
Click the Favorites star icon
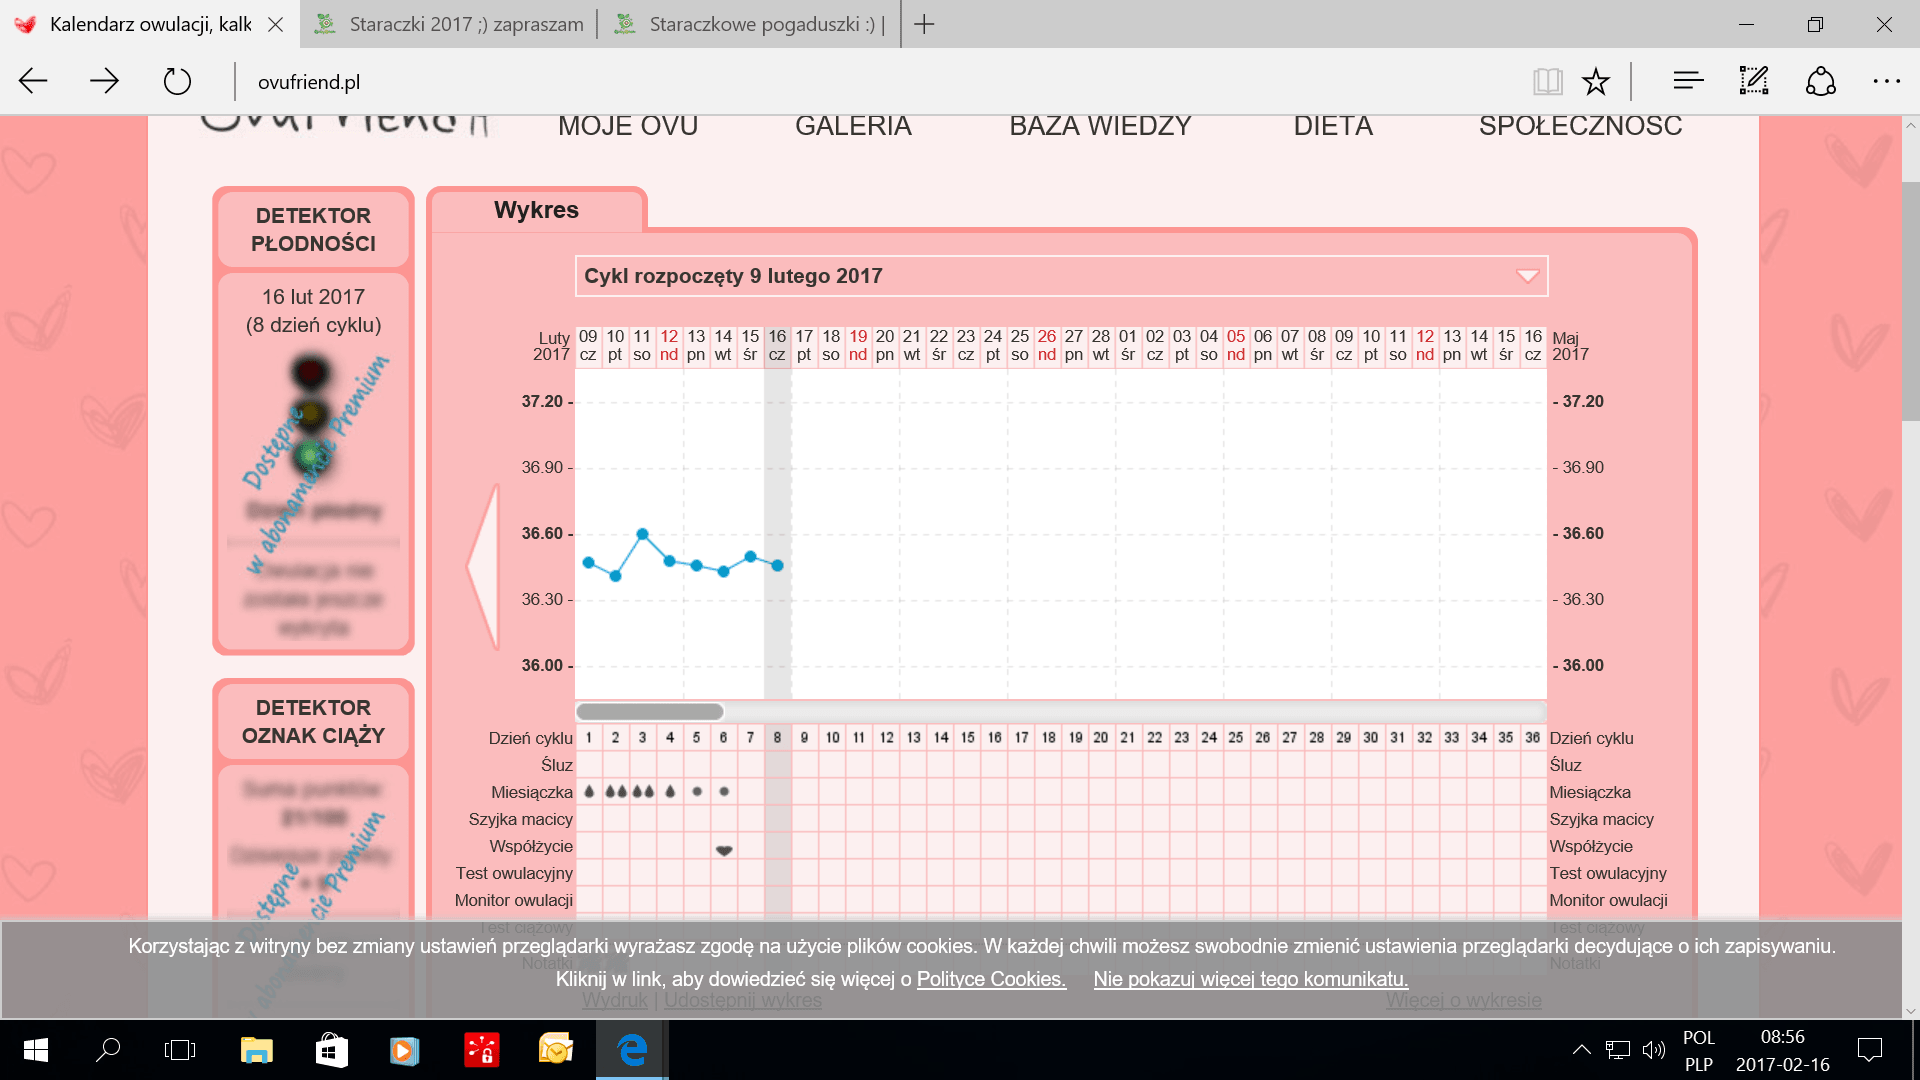click(1596, 81)
